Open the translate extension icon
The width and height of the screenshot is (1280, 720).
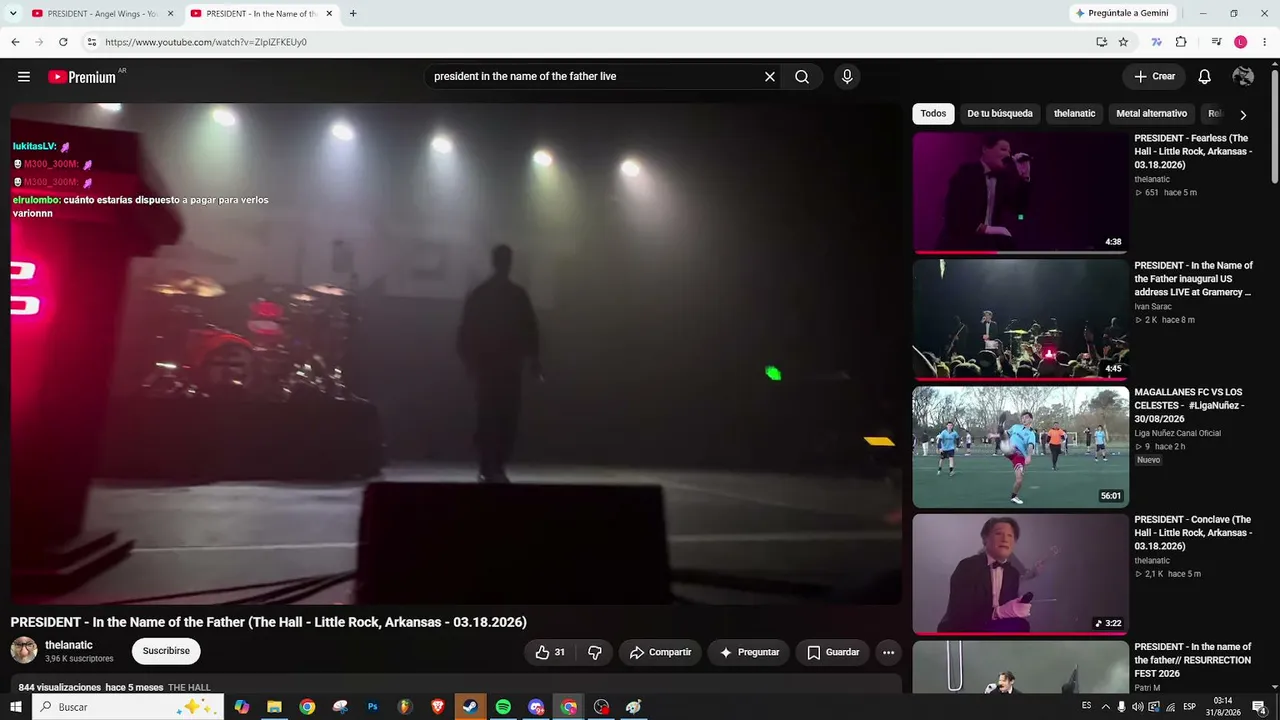1157,42
